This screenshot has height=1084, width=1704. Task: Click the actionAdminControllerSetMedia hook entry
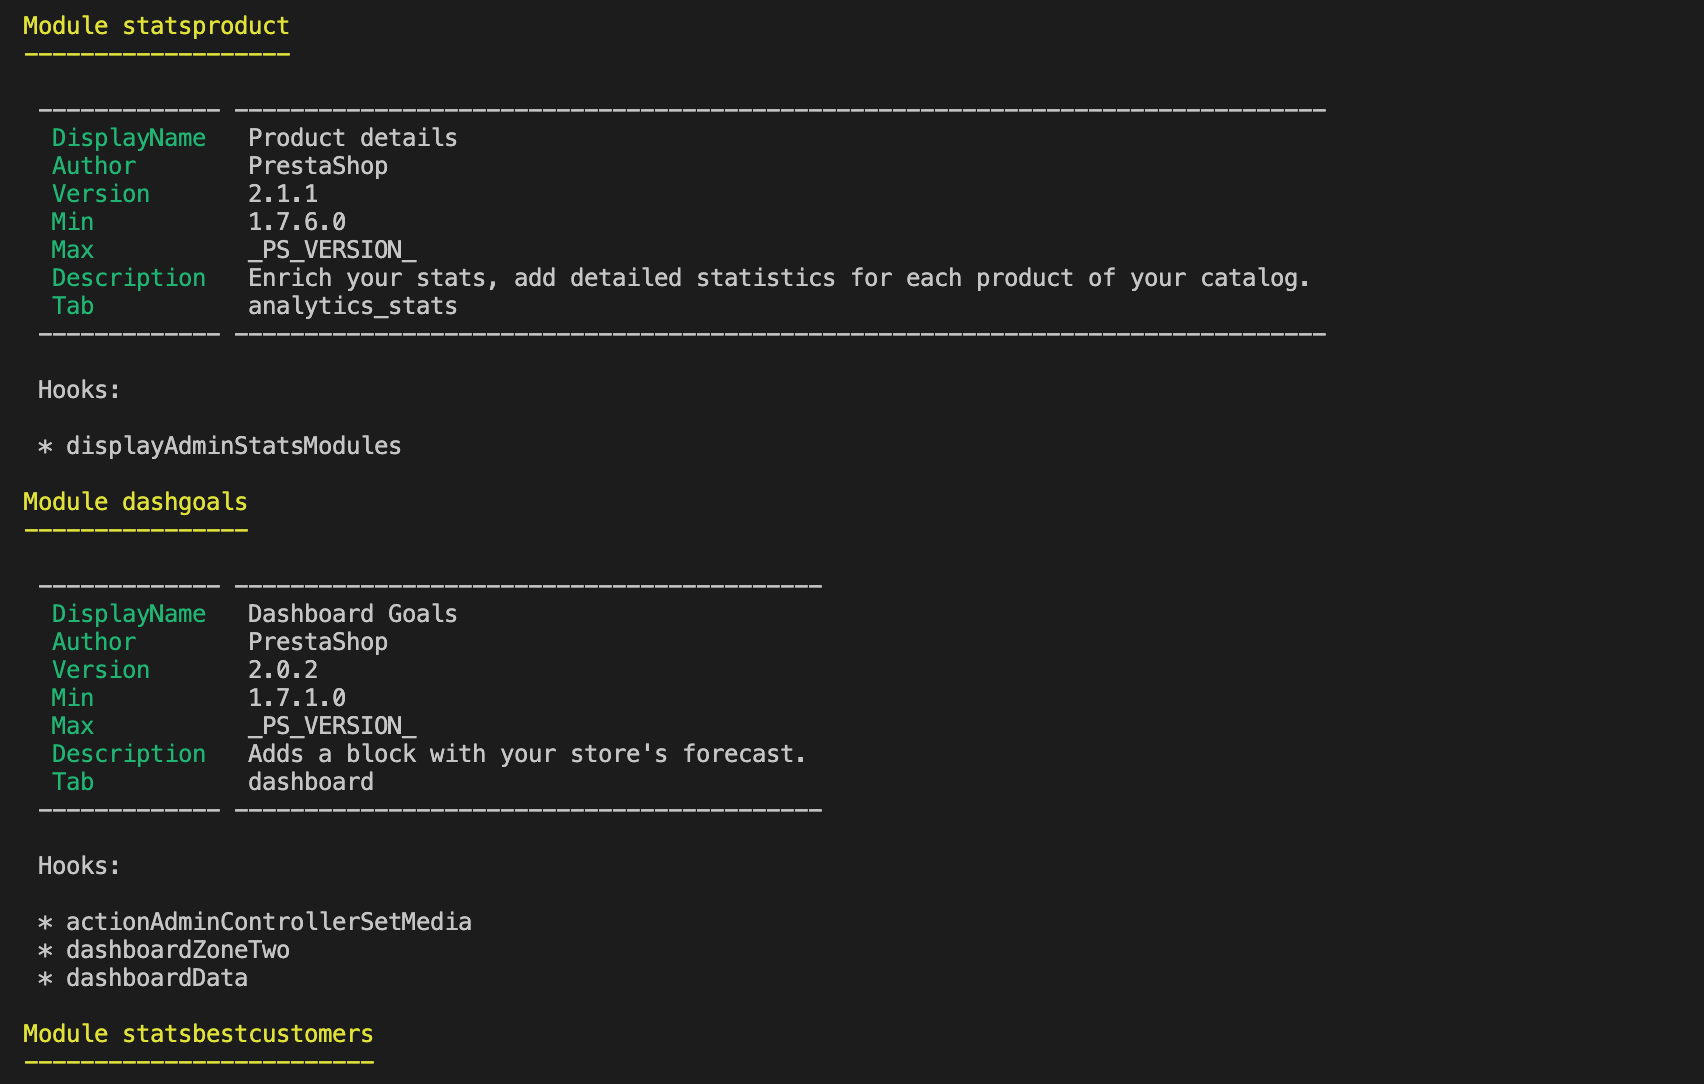[x=269, y=922]
